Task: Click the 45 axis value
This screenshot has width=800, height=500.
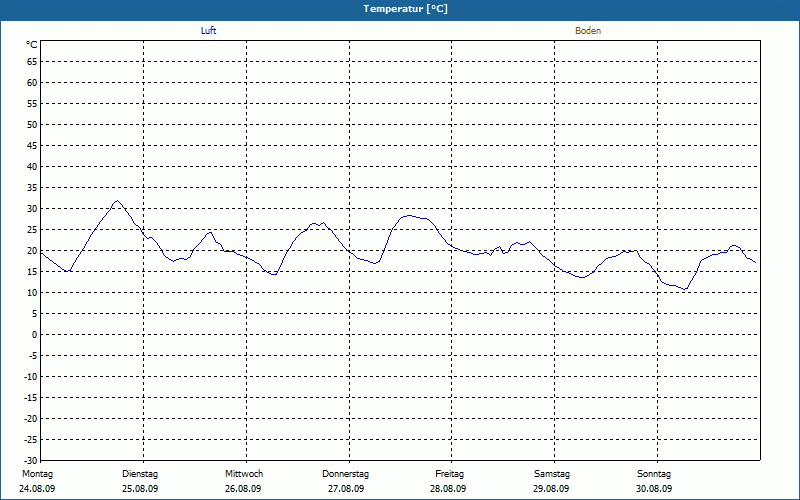Action: pyautogui.click(x=32, y=145)
